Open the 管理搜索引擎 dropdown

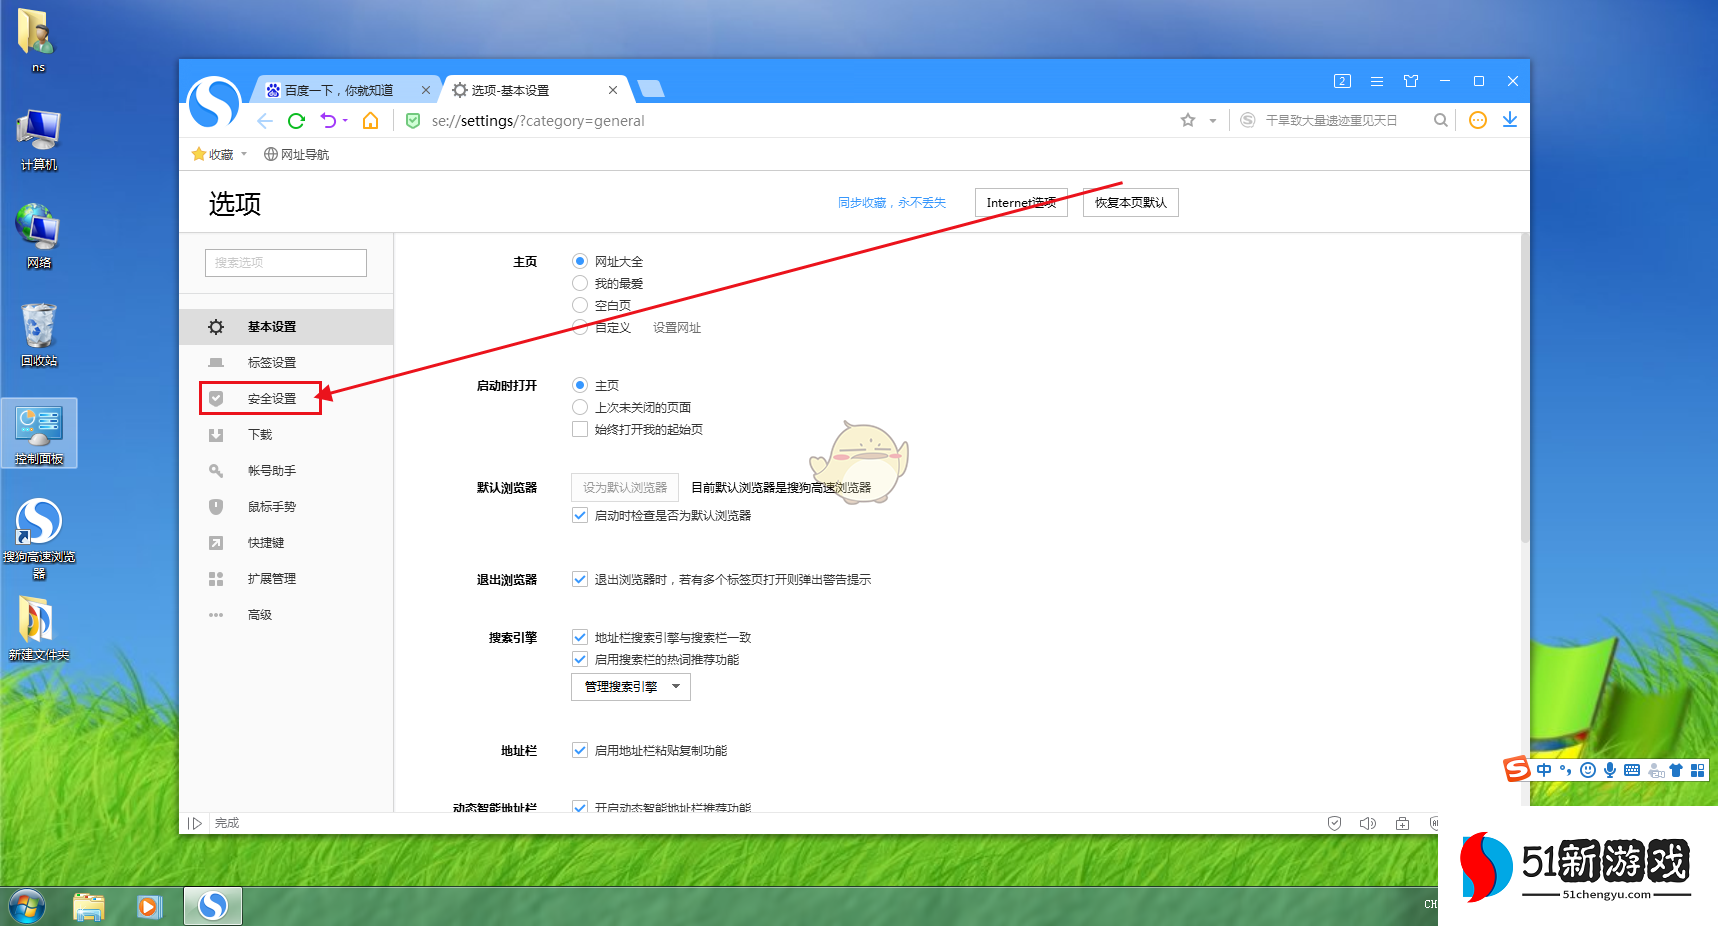tap(630, 687)
